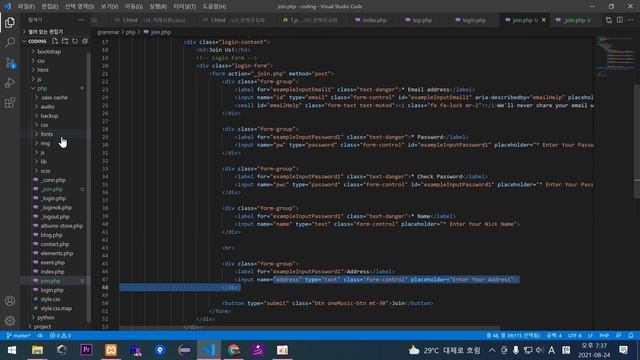Viewport: 640px width, 360px height.
Task: Open style.css.map in the explorer
Action: [56, 308]
